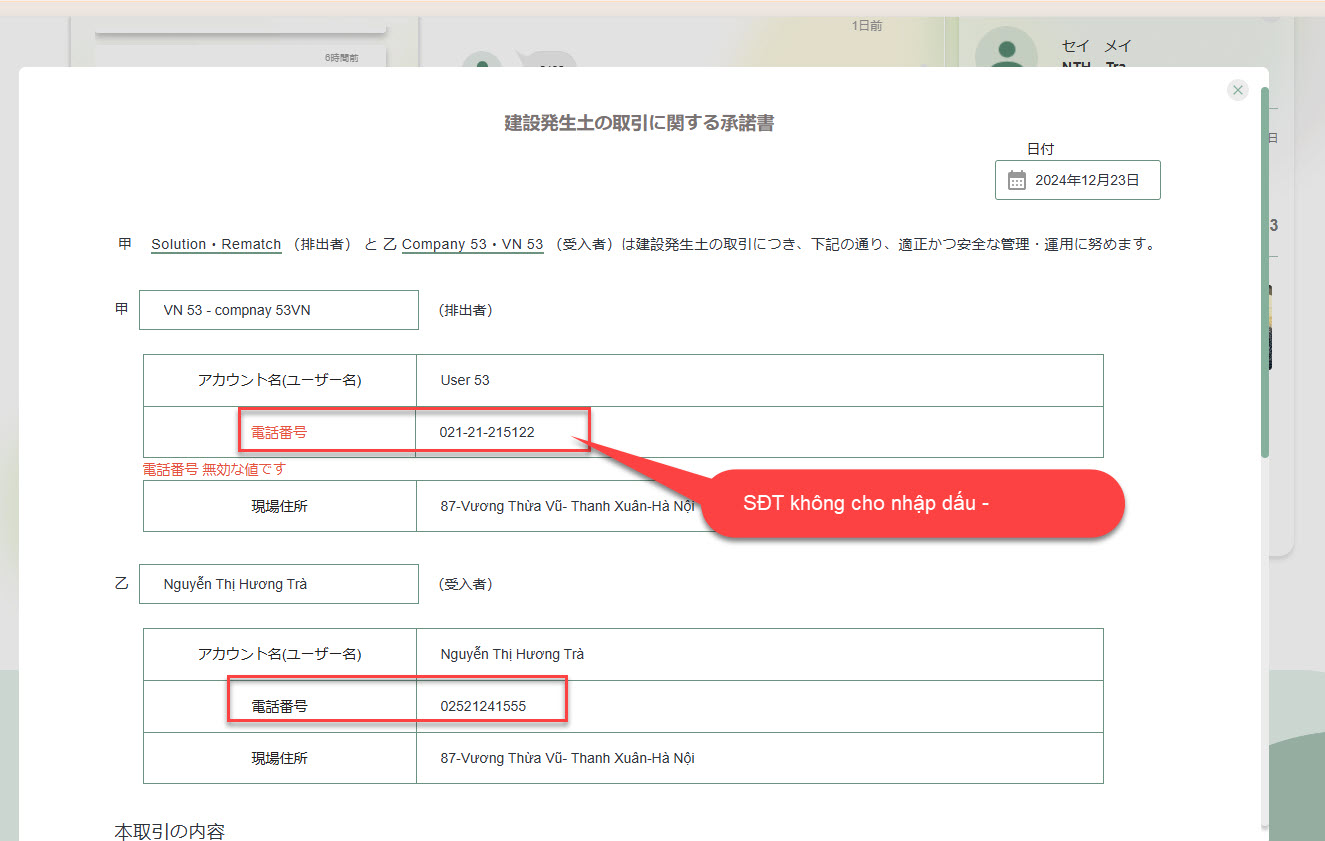Click the chat avatar icon behind the modal
The width and height of the screenshot is (1325, 841).
pyautogui.click(x=482, y=62)
